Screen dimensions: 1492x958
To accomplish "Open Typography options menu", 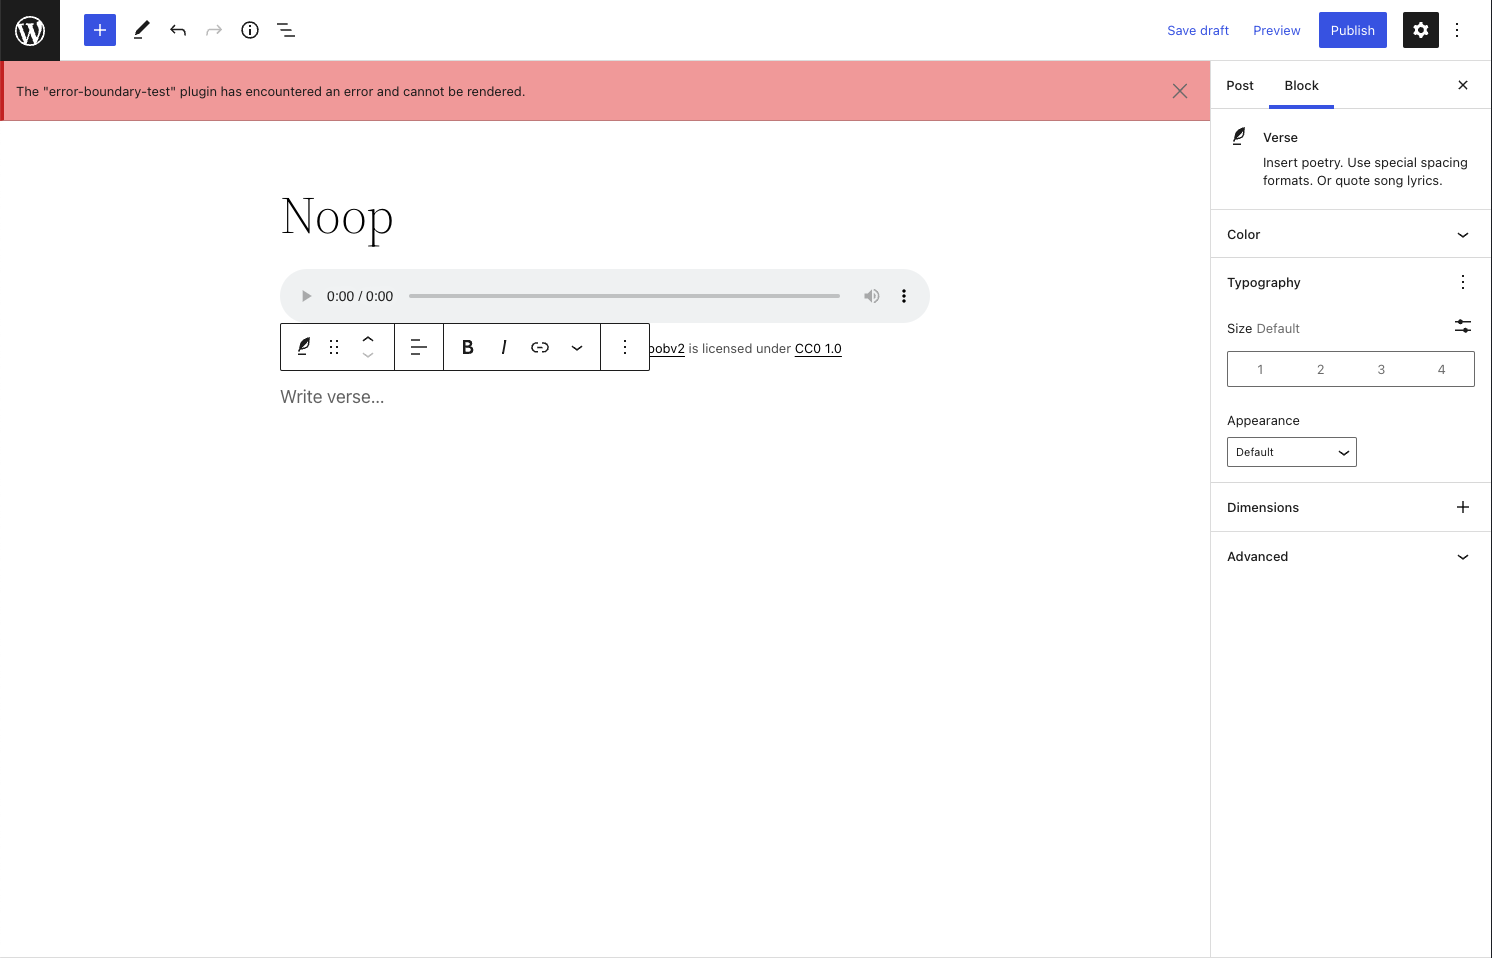I will (x=1463, y=282).
